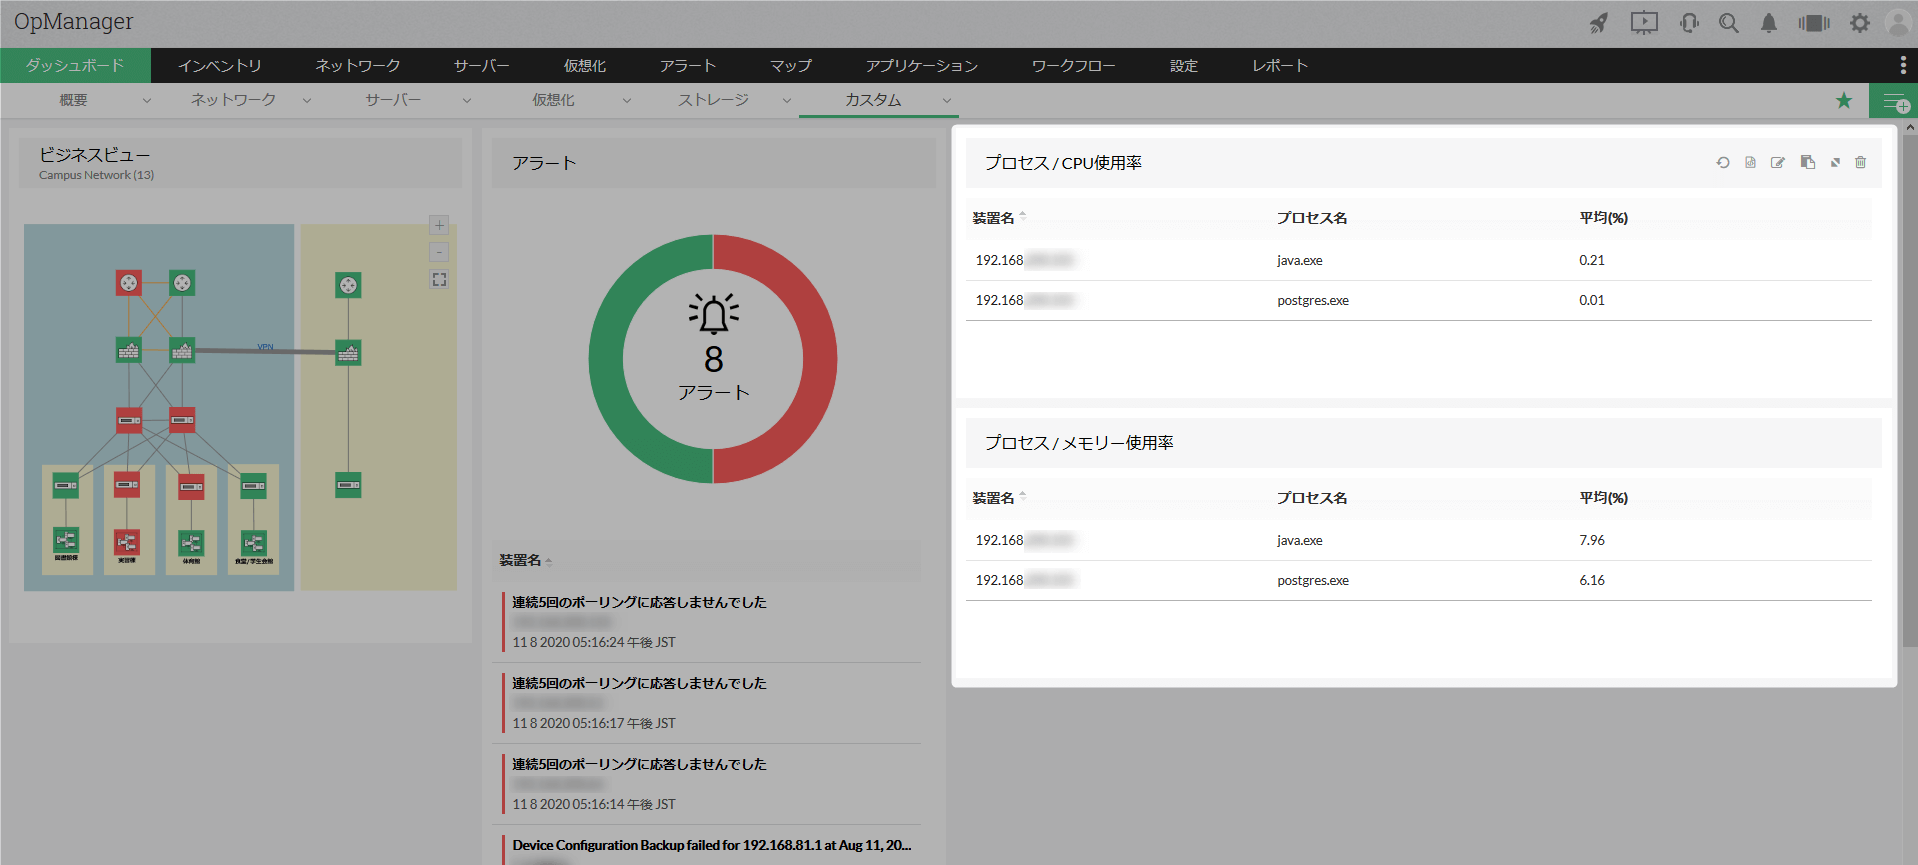Expand the ストレージ dropdown arrow
This screenshot has width=1918, height=865.
click(787, 101)
